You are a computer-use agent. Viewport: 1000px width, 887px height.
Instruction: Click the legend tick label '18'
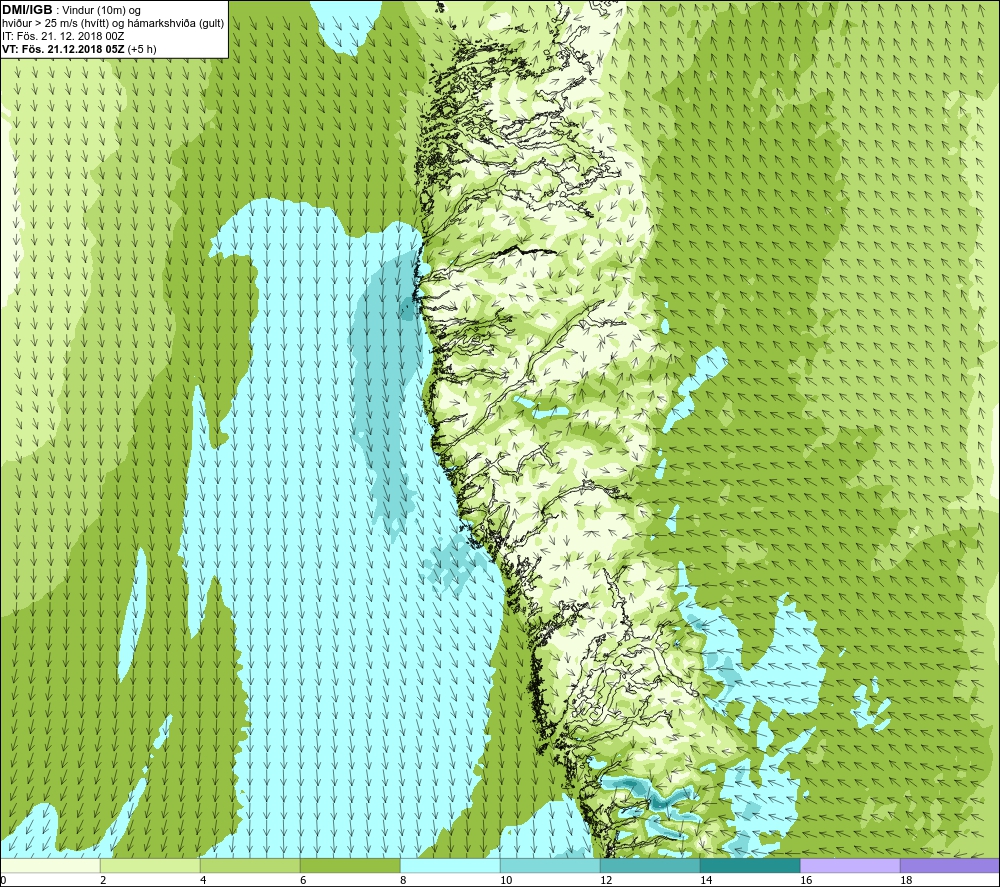[x=906, y=881]
